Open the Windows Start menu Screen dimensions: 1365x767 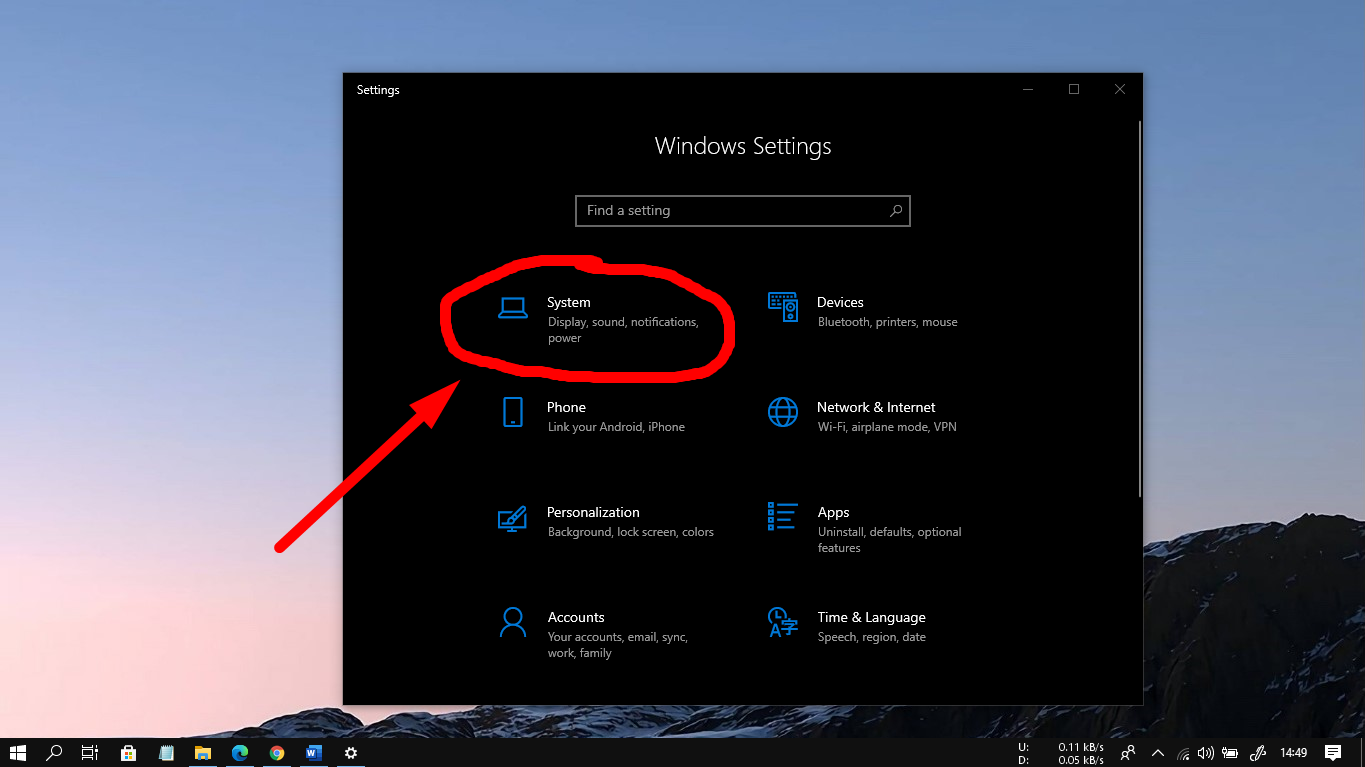click(18, 753)
